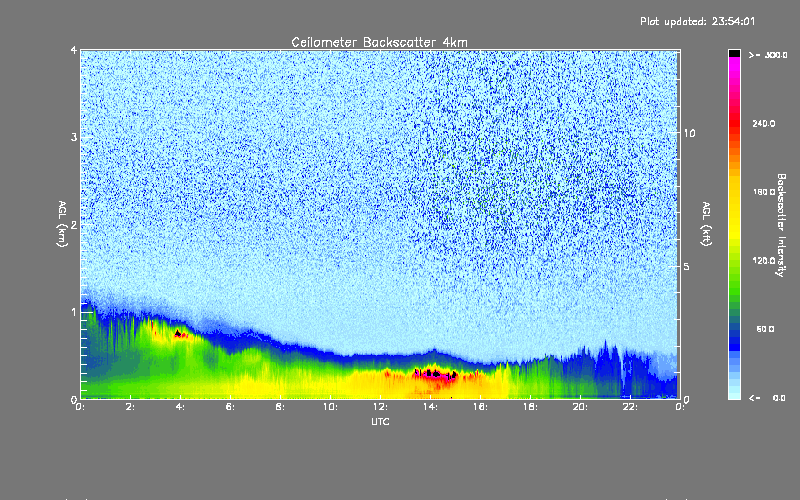Click the 'UTC' x-axis label
Viewport: 800px width, 500px height.
380,421
